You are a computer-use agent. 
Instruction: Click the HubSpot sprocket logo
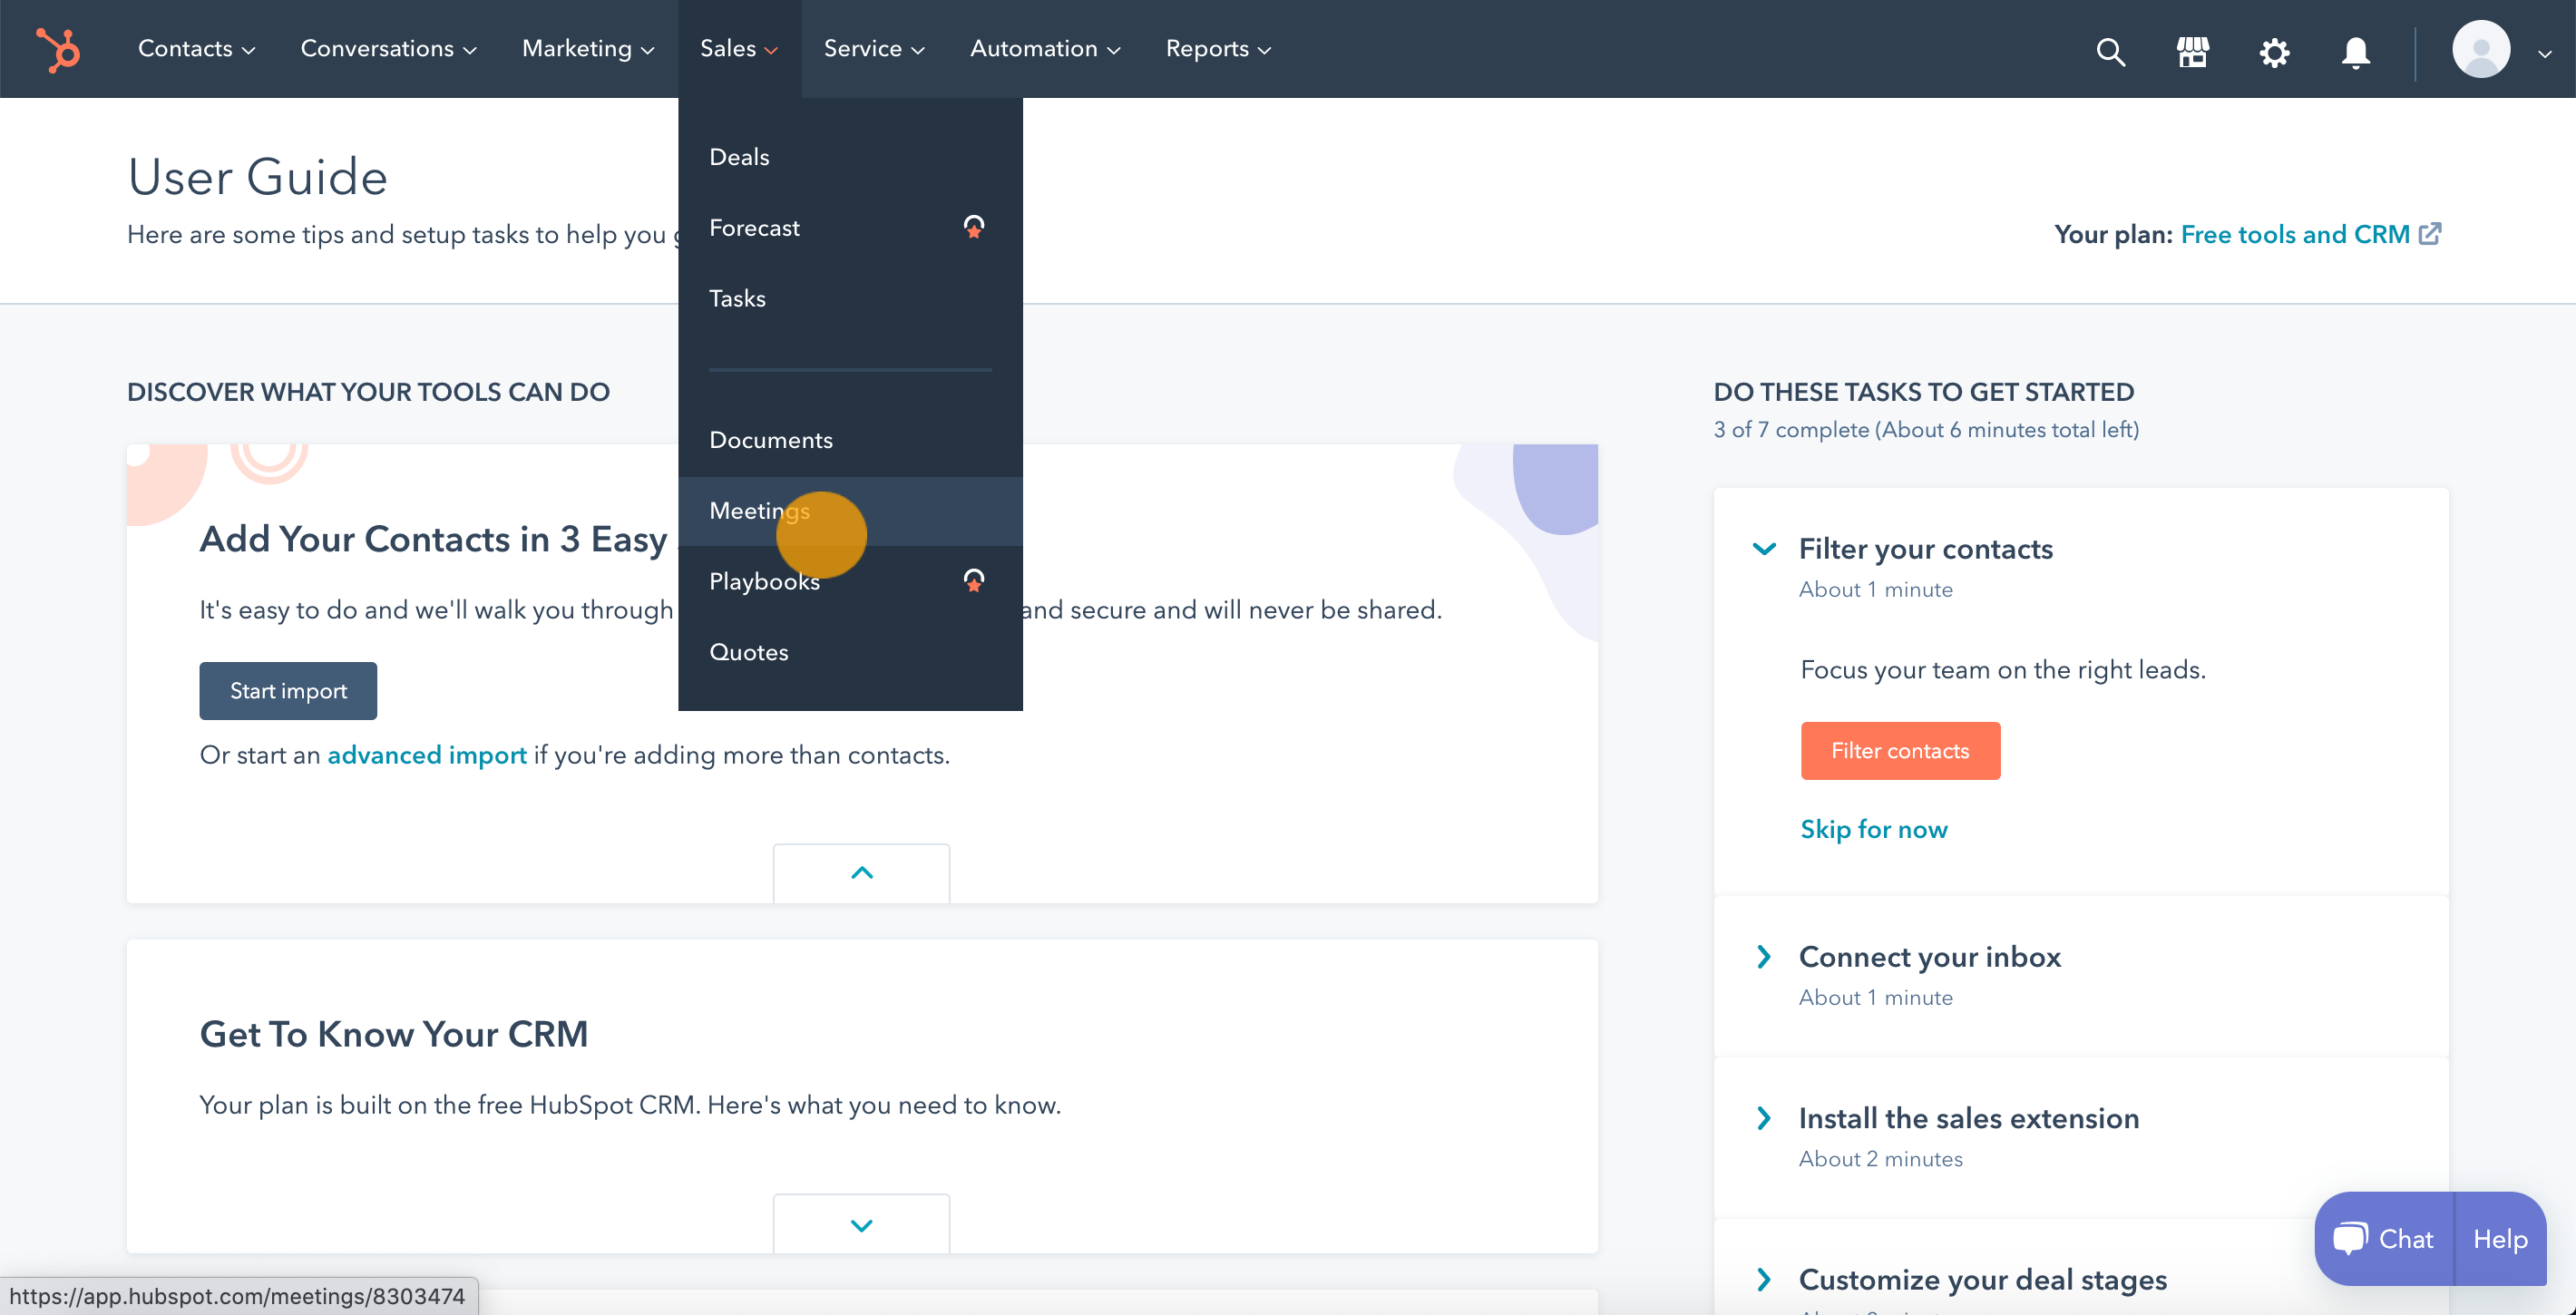[58, 49]
